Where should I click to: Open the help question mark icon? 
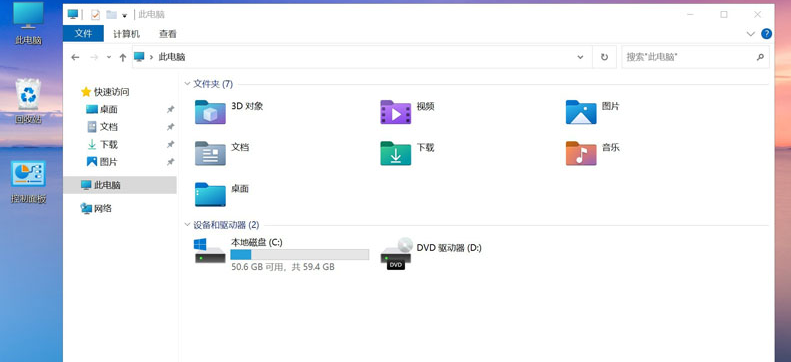coord(766,34)
